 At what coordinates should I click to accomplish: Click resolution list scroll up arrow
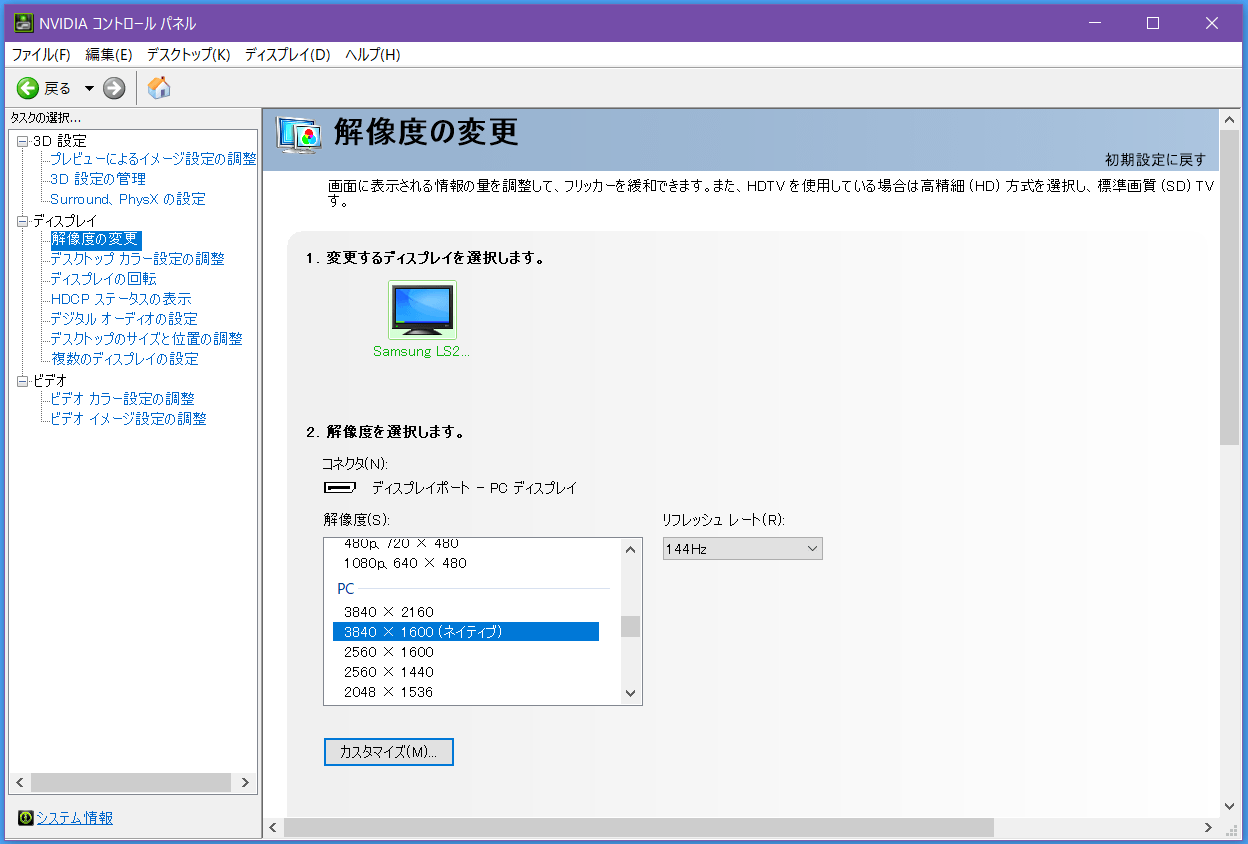[x=630, y=549]
